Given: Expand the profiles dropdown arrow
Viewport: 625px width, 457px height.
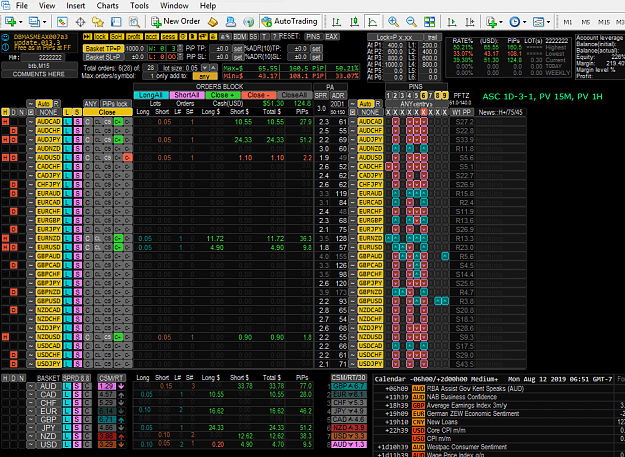Looking at the screenshot, I should [x=45, y=22].
